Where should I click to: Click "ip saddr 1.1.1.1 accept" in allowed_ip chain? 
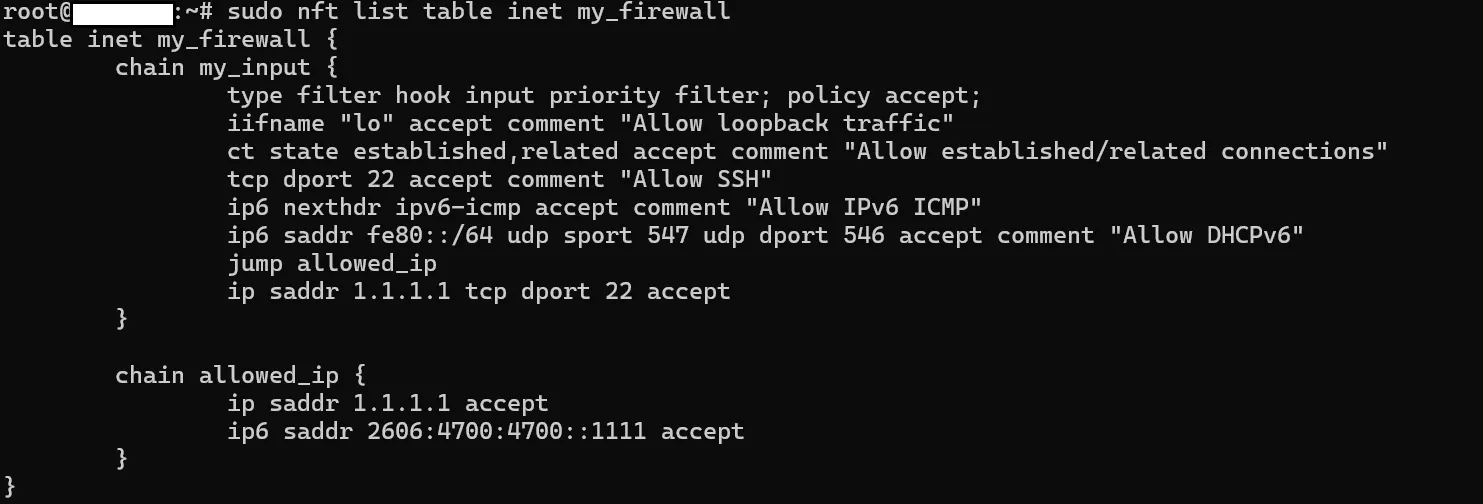pyautogui.click(x=388, y=404)
